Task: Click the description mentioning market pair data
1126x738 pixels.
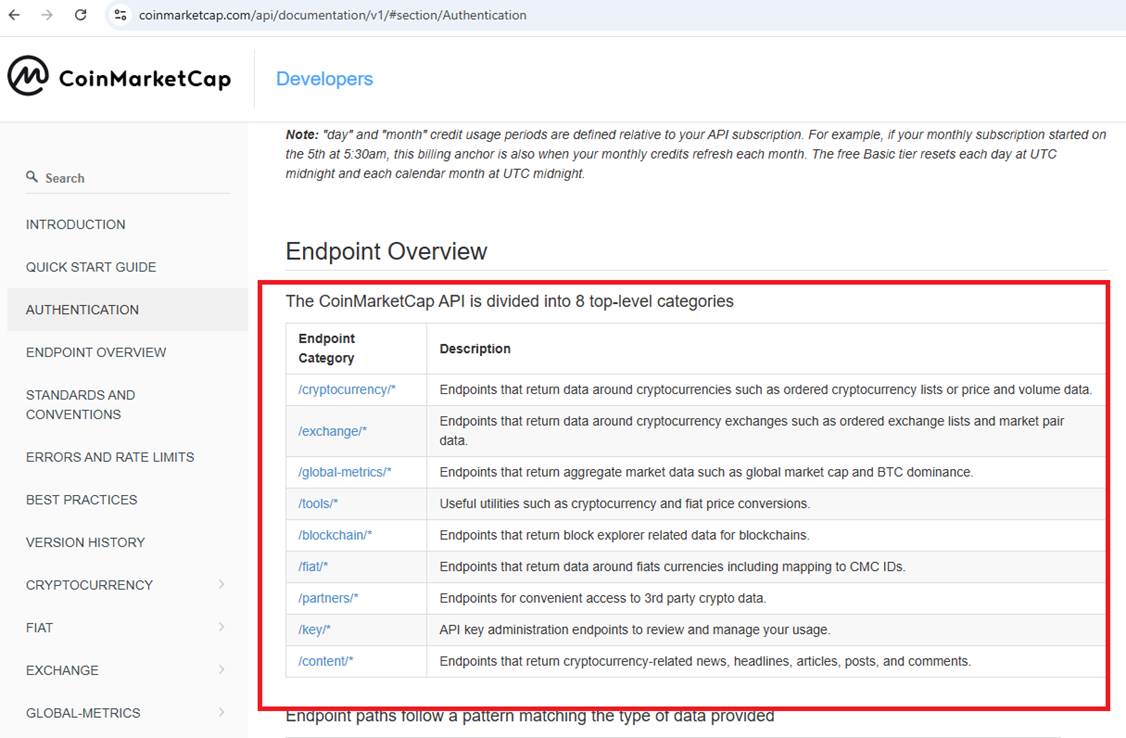Action: pyautogui.click(x=752, y=431)
